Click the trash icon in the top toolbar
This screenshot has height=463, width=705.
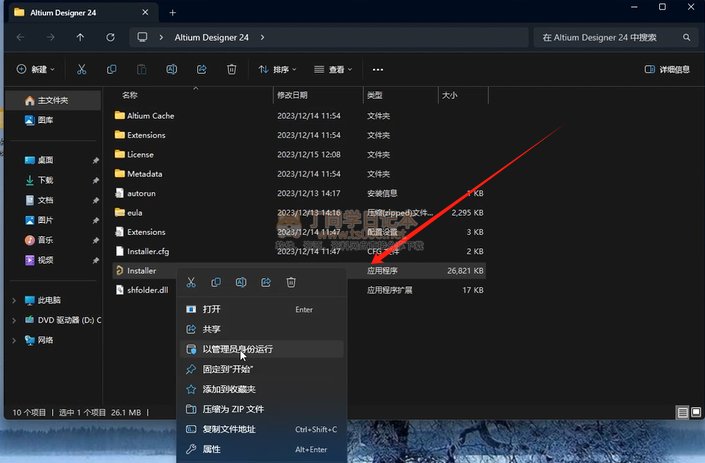(x=231, y=70)
